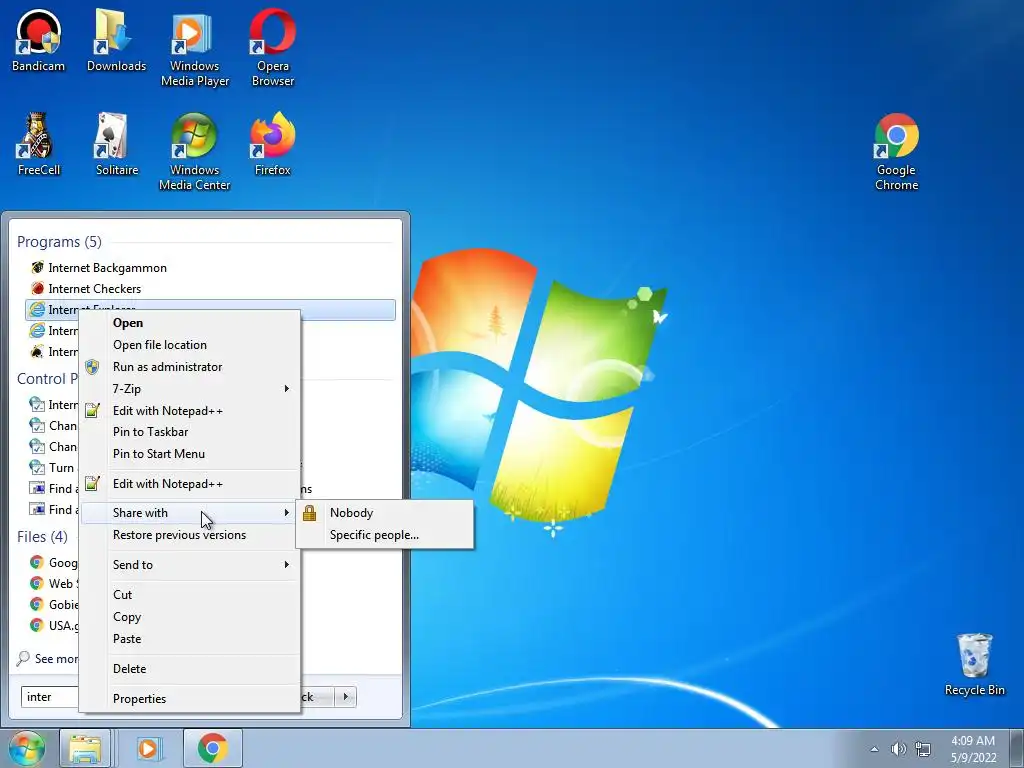Click the Windows Start orb

click(25, 748)
